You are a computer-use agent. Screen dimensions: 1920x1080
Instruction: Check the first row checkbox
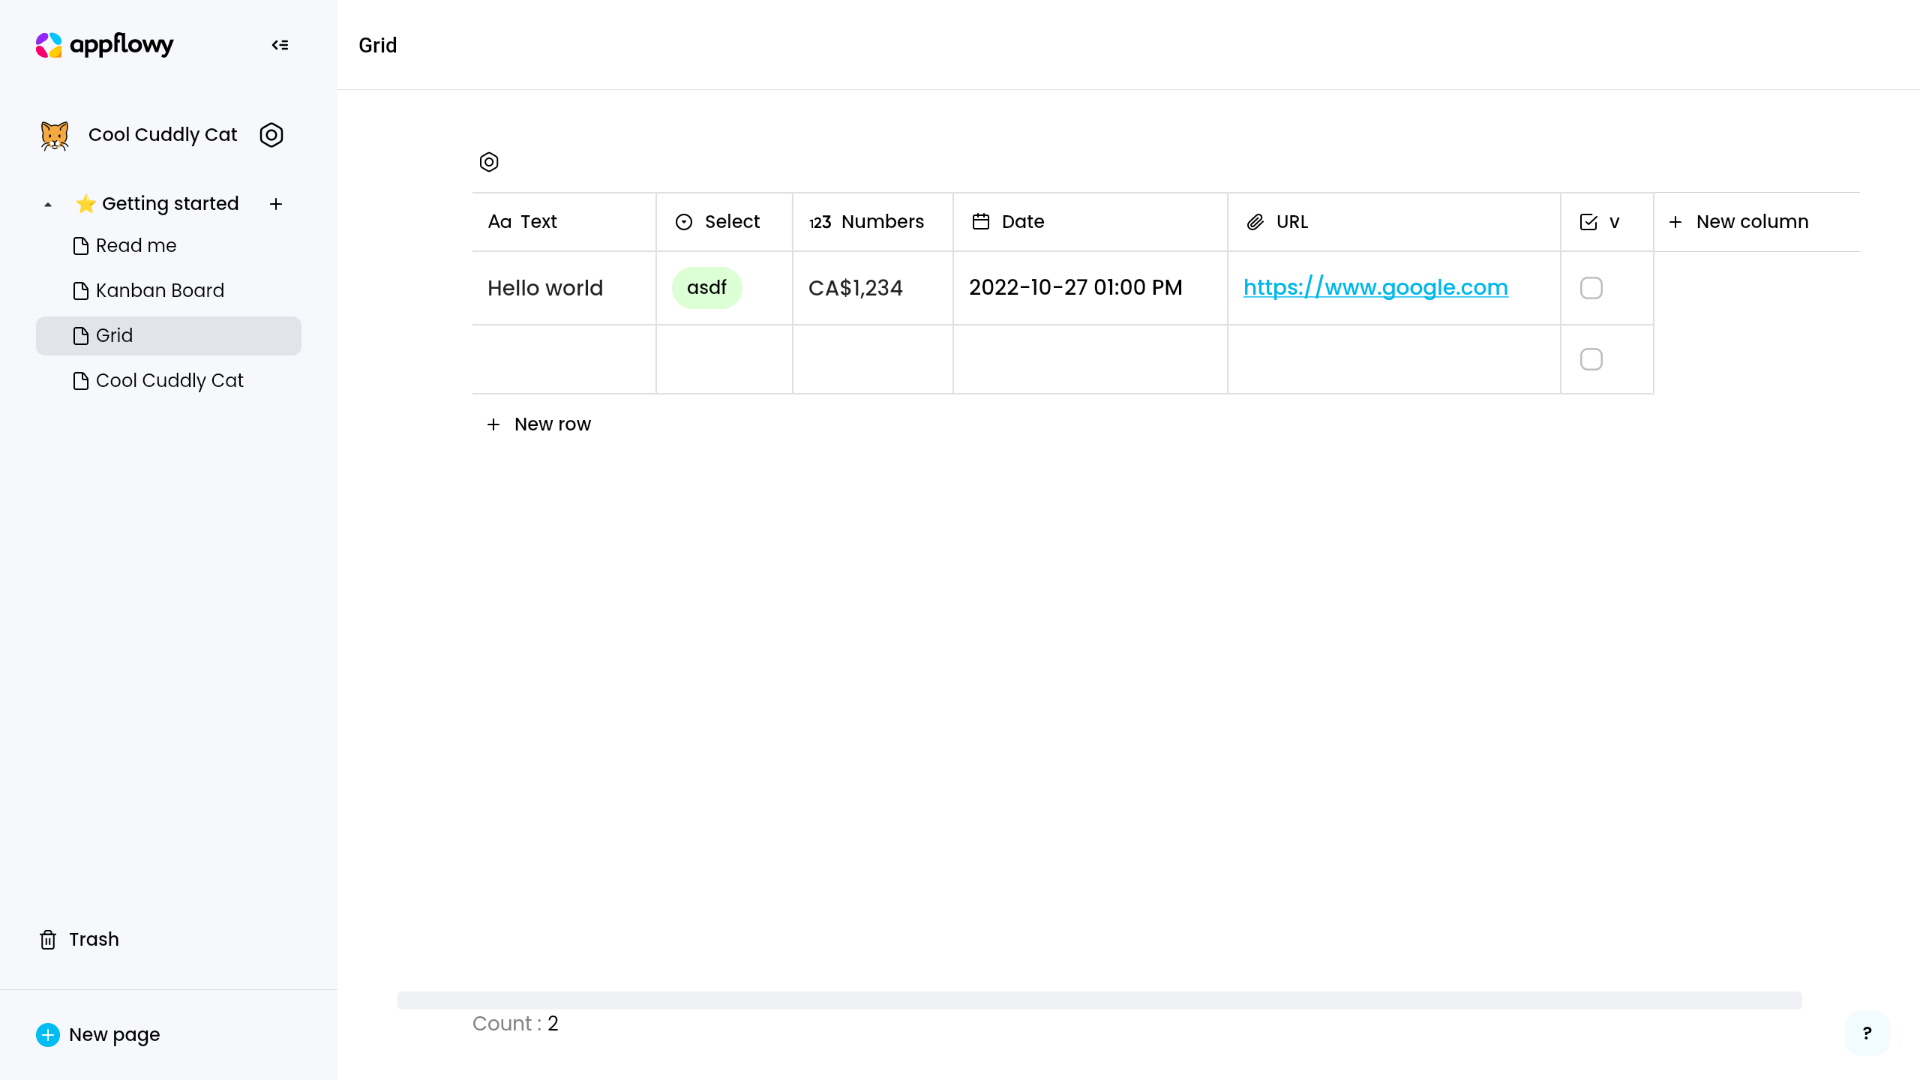pos(1591,288)
